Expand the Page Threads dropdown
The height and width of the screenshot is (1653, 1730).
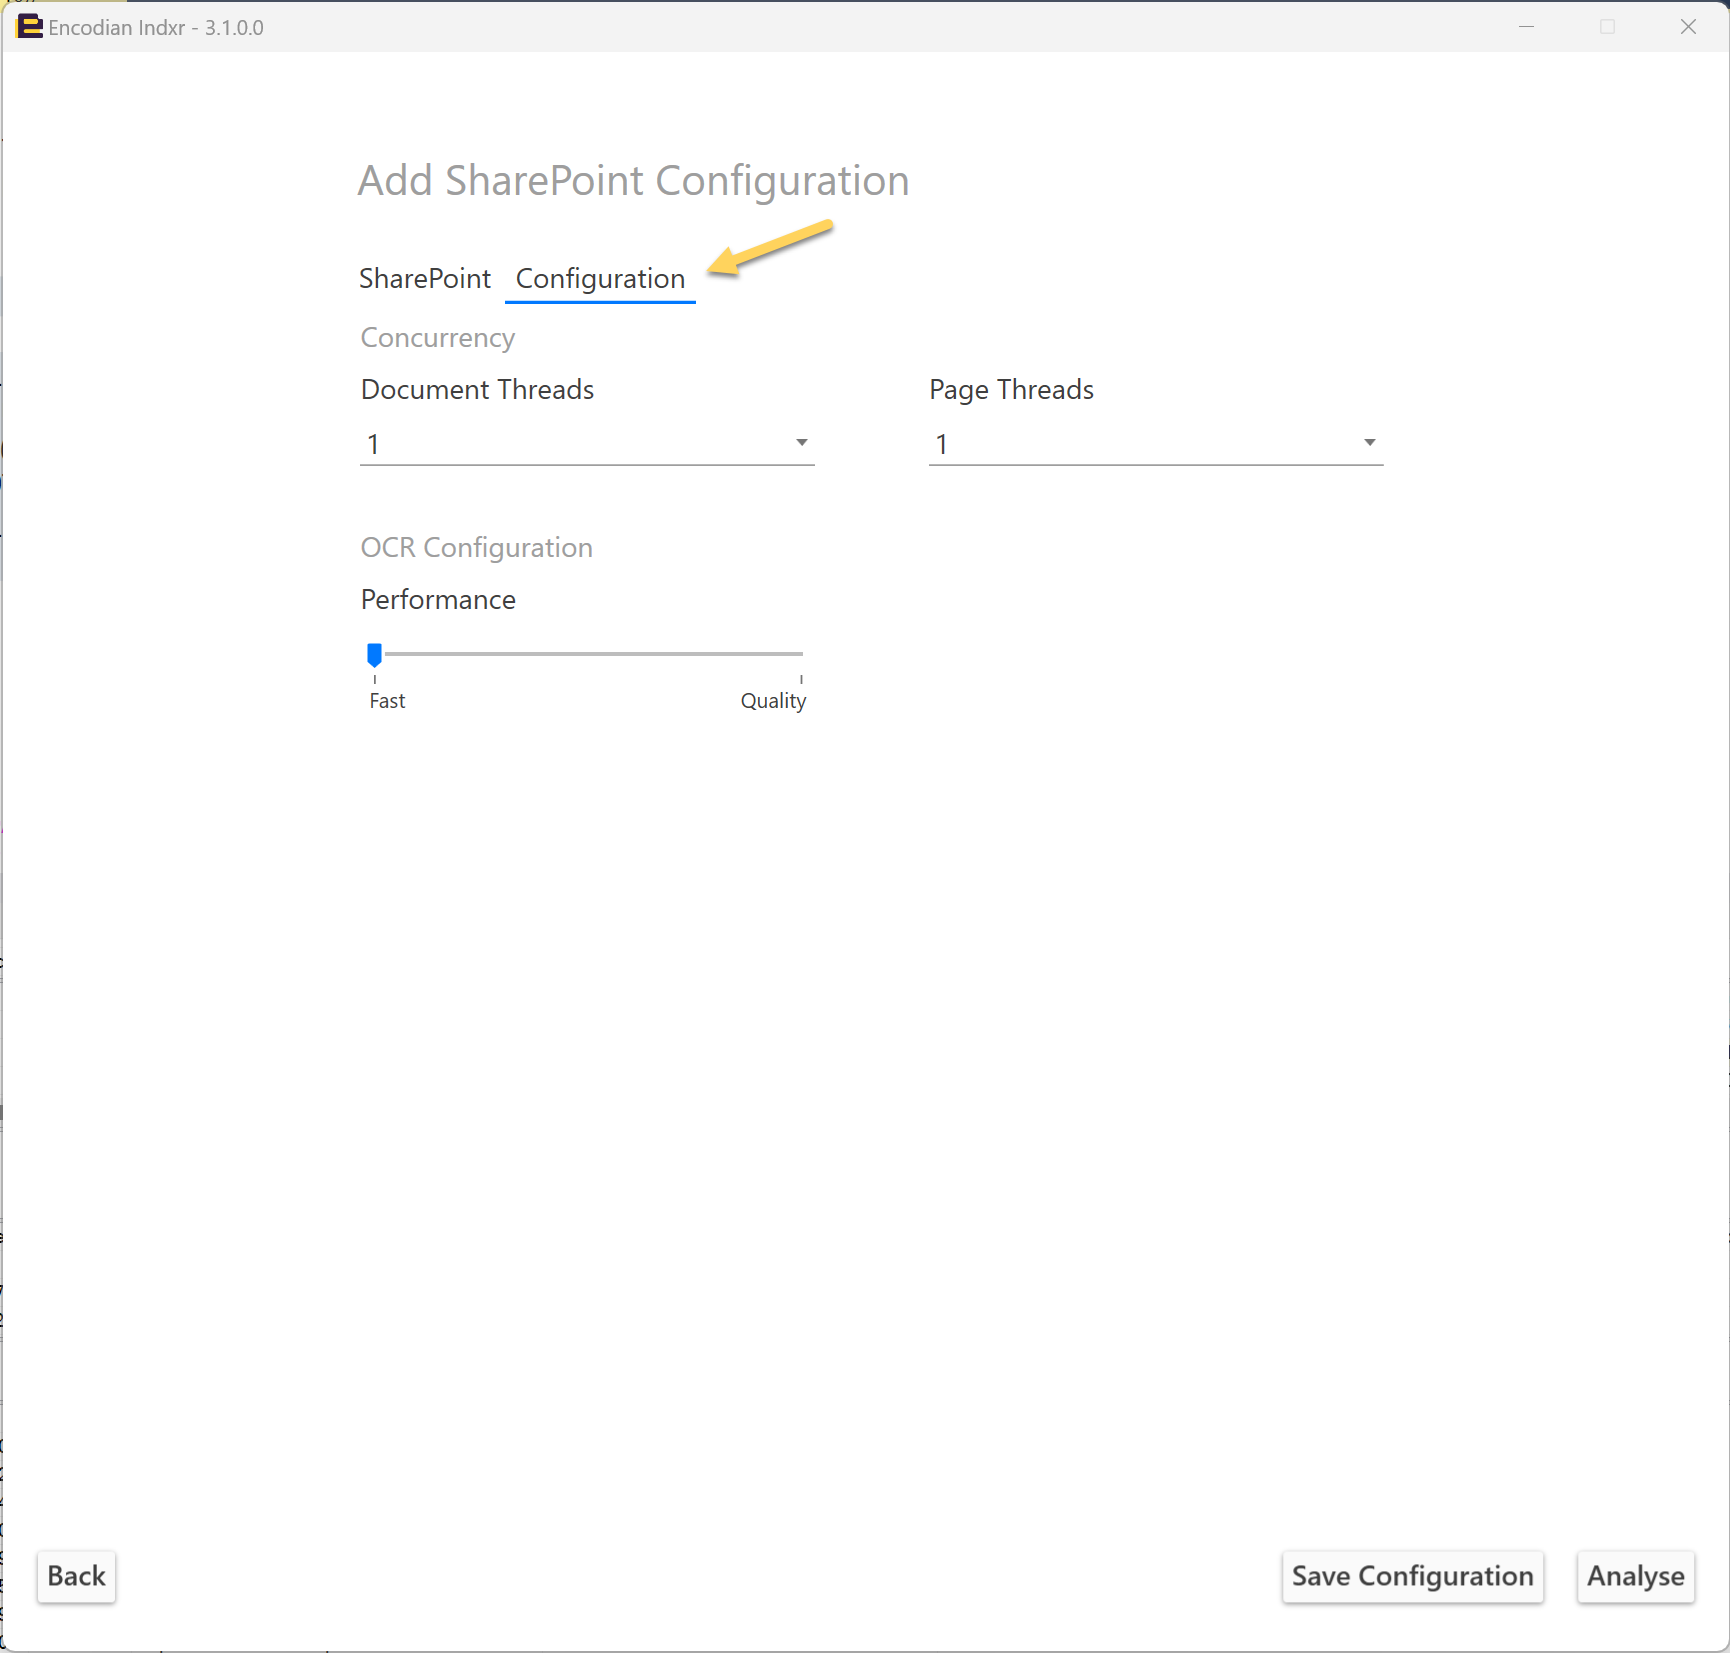[1156, 443]
